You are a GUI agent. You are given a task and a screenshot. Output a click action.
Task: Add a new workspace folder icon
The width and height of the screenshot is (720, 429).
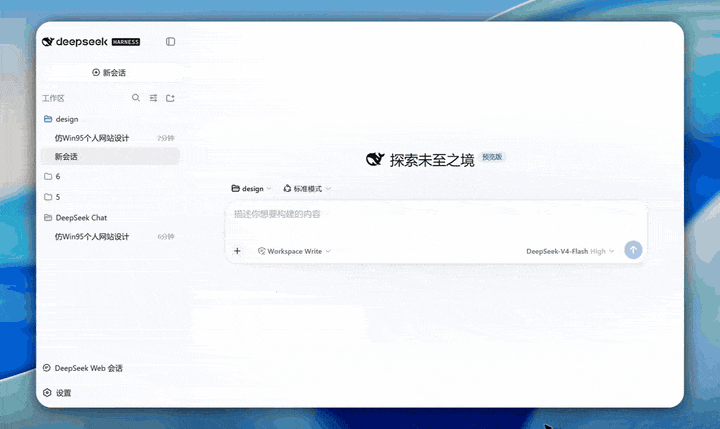coord(170,98)
